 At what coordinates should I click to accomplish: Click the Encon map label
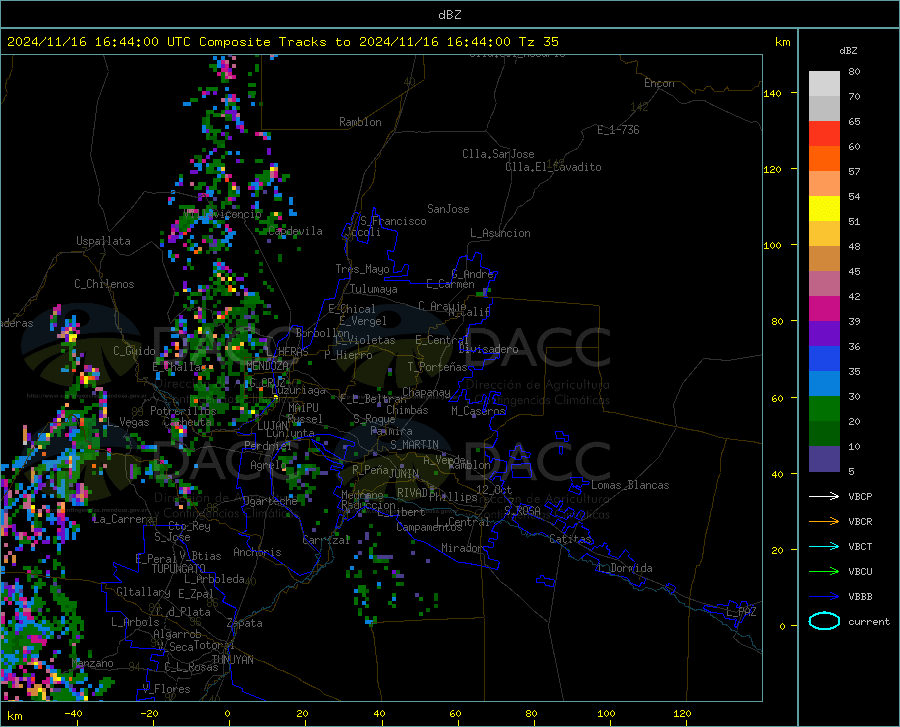[659, 83]
